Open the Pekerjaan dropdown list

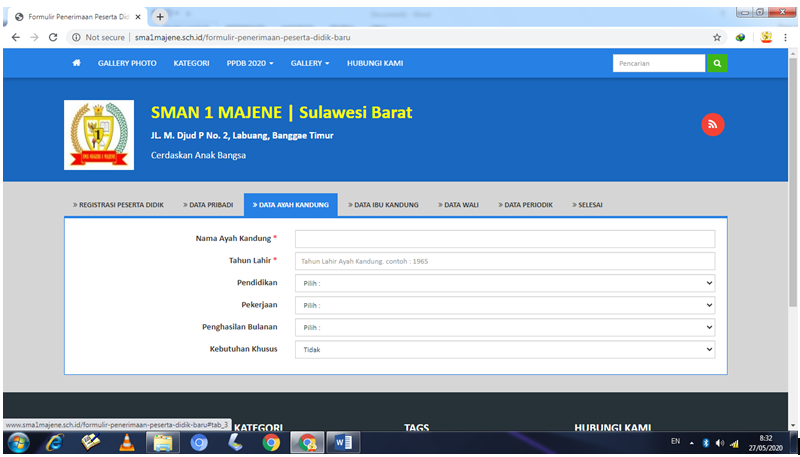point(505,305)
